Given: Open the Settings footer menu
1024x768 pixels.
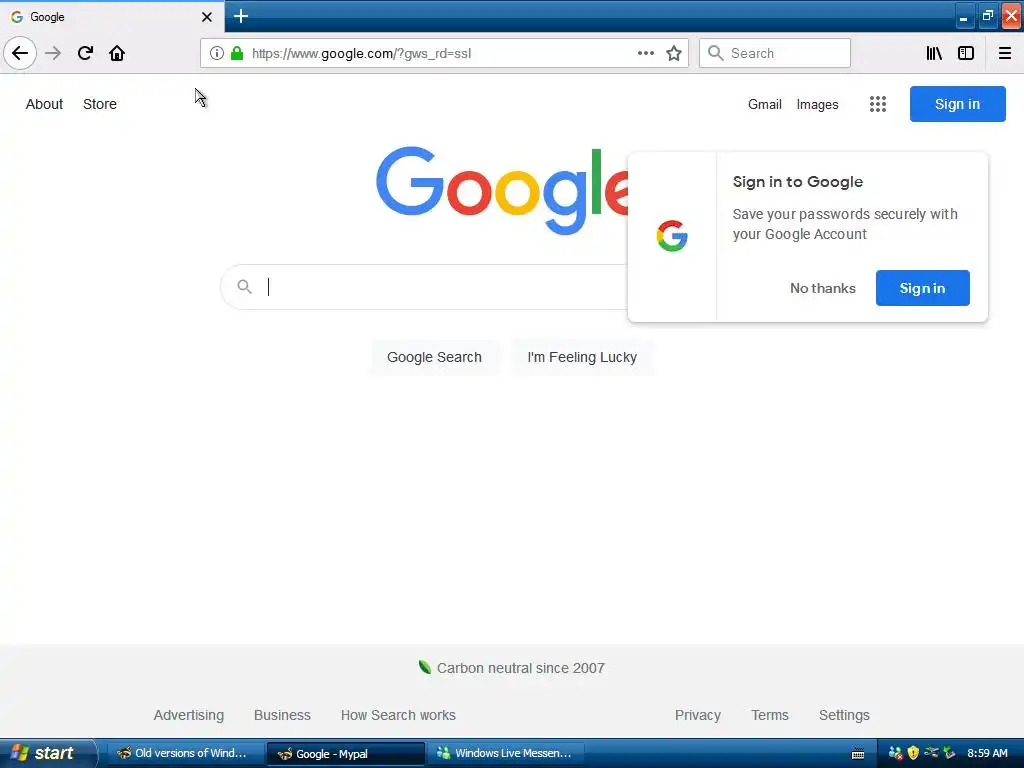Looking at the screenshot, I should tap(844, 715).
